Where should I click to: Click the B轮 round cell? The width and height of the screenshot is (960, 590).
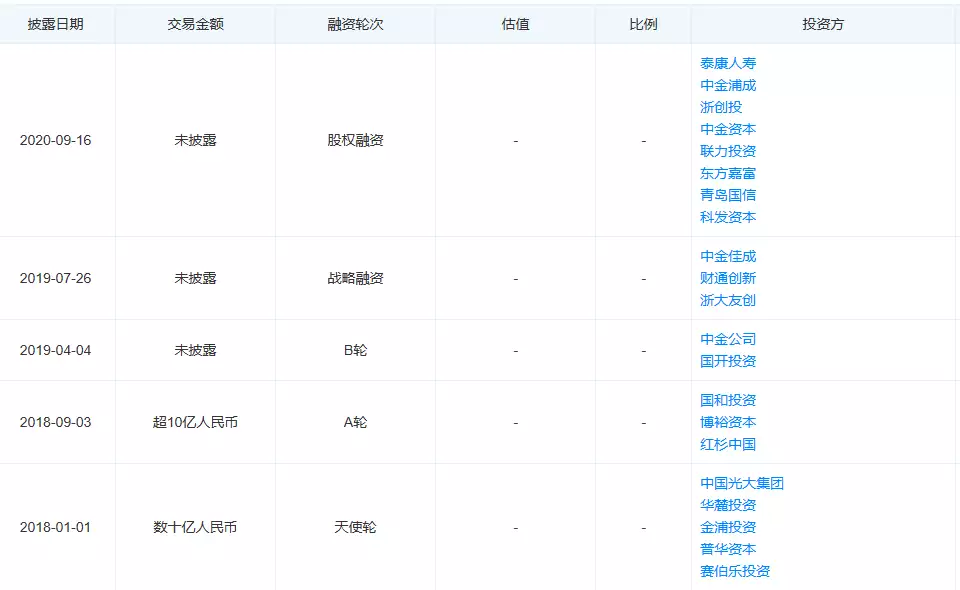pyautogui.click(x=355, y=350)
